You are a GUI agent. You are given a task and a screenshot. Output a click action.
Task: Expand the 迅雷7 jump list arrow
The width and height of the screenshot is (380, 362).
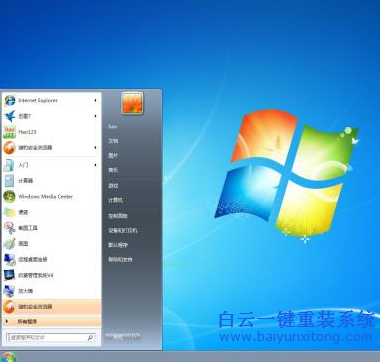click(95, 116)
